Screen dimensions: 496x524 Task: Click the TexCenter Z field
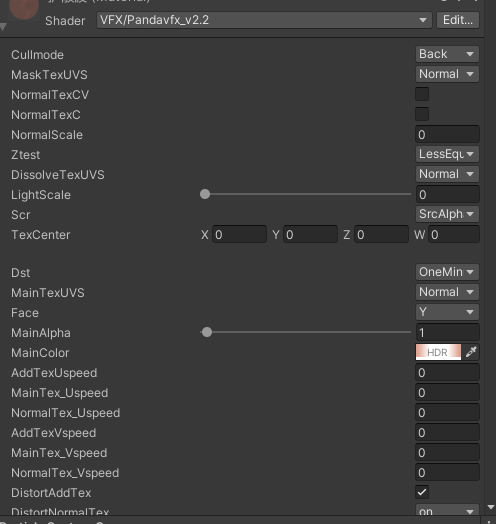[x=381, y=234]
